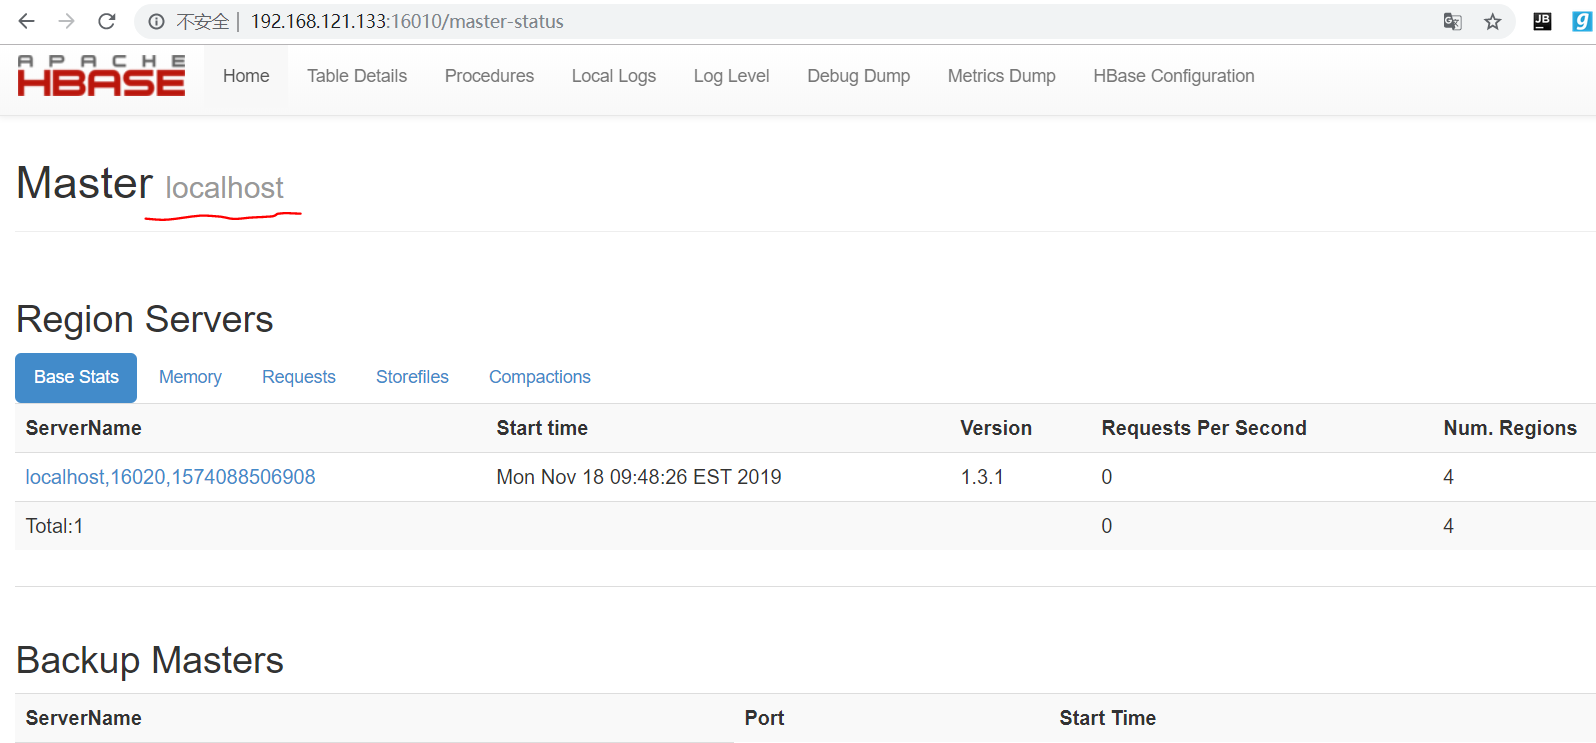Click the Start time column header
Image resolution: width=1596 pixels, height=743 pixels.
point(542,428)
